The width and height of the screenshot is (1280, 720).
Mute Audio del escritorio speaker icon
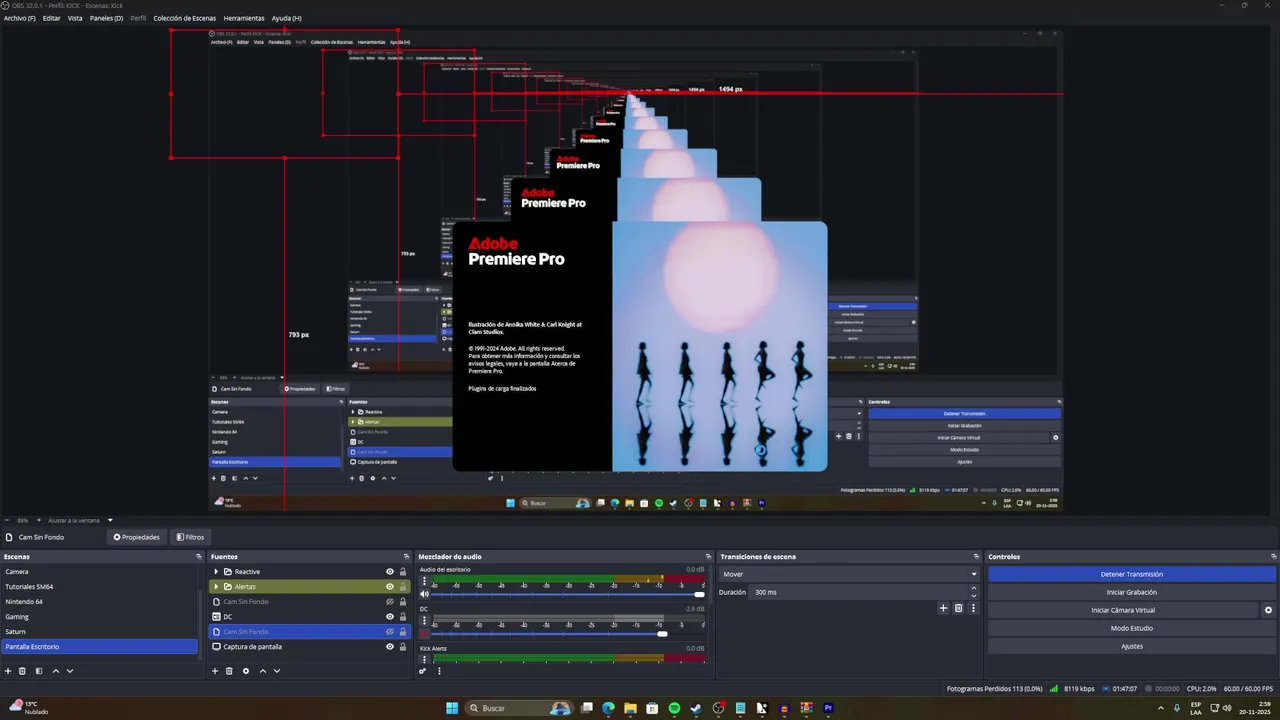[424, 594]
